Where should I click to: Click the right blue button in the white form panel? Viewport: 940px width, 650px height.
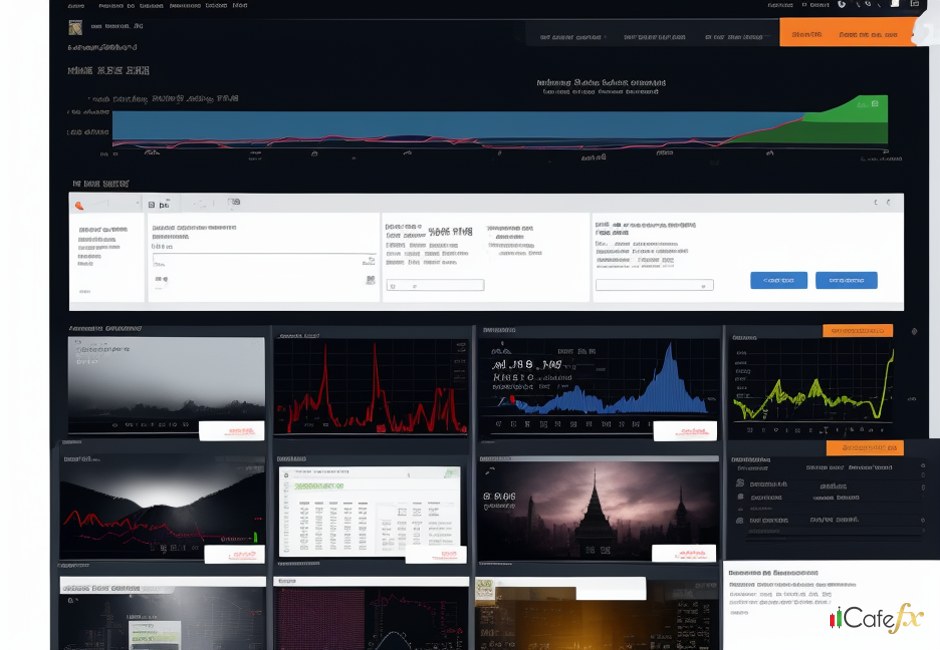coord(846,280)
